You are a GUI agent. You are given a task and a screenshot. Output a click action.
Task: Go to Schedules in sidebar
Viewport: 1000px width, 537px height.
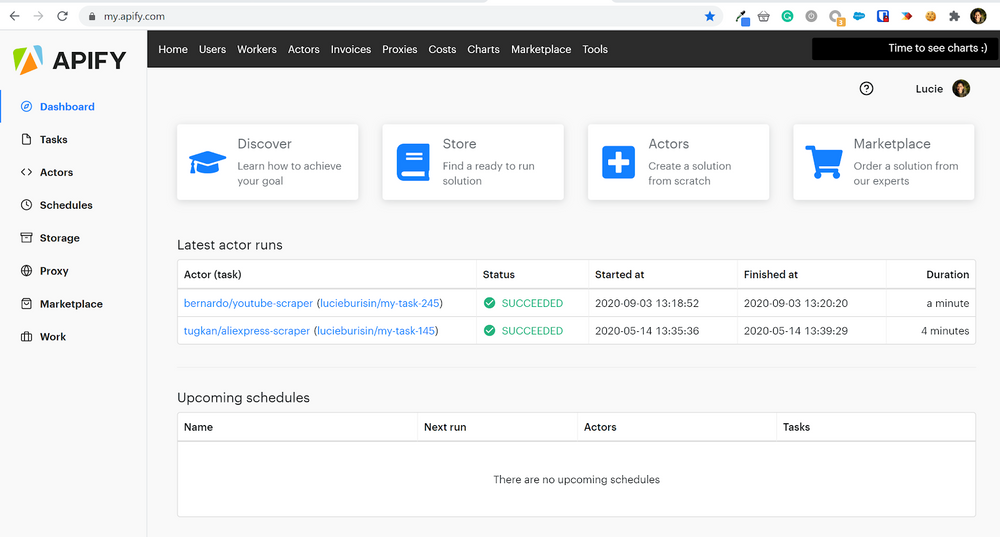click(66, 205)
